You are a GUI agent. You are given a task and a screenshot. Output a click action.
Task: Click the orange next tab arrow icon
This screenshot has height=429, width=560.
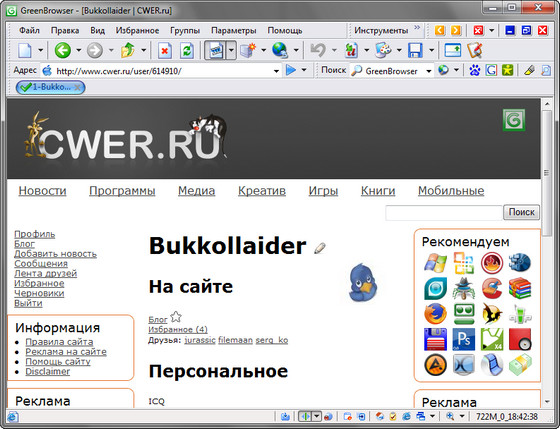[455, 30]
